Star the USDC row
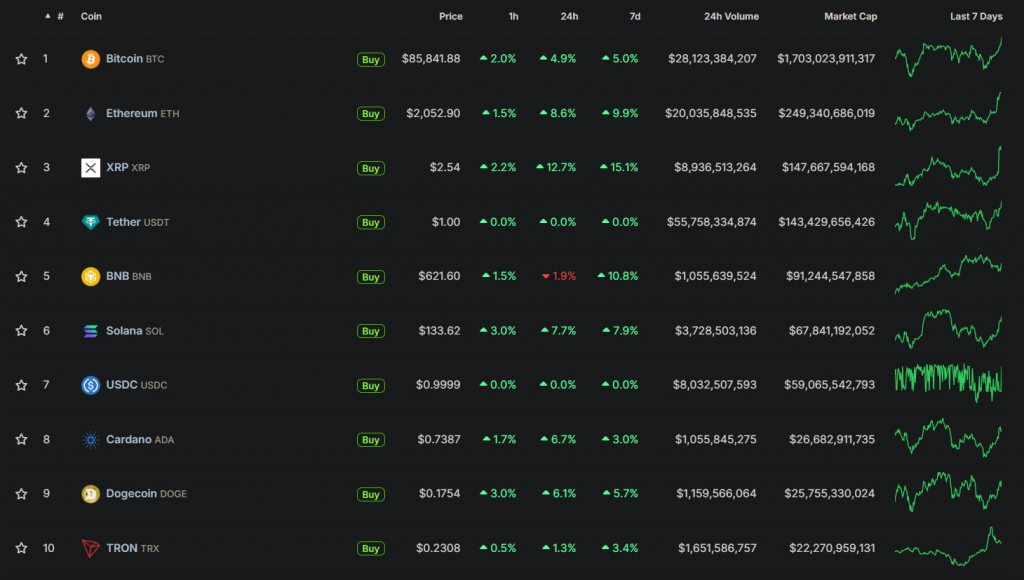Screen dimensions: 1024x580 22,385
